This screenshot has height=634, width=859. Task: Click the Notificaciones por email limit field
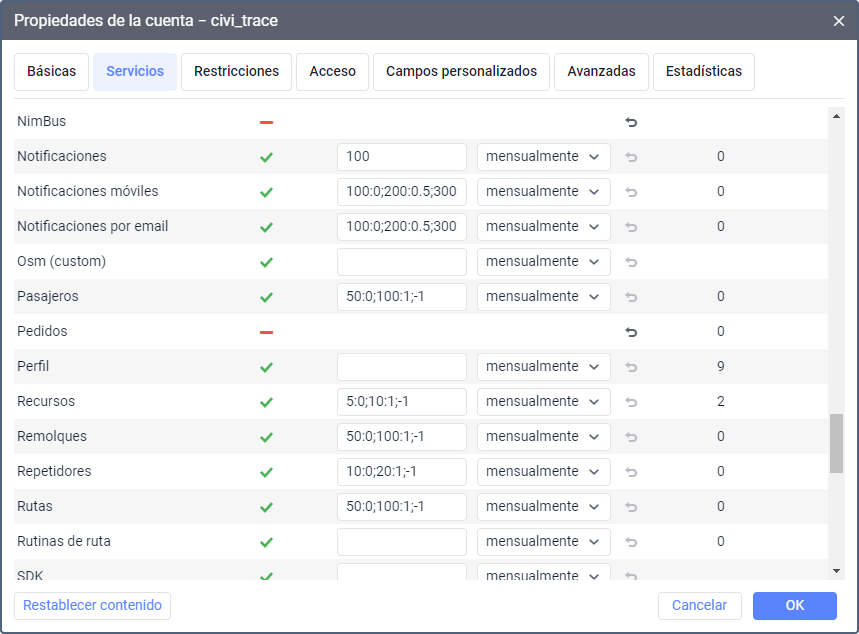pyautogui.click(x=401, y=227)
